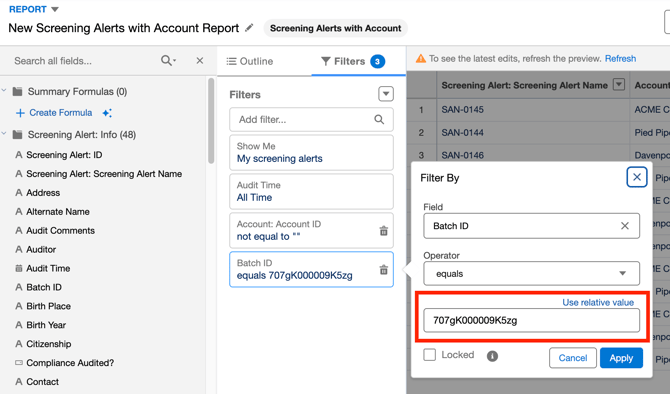Select the Birth Place field
The height and width of the screenshot is (394, 670).
[x=48, y=306]
